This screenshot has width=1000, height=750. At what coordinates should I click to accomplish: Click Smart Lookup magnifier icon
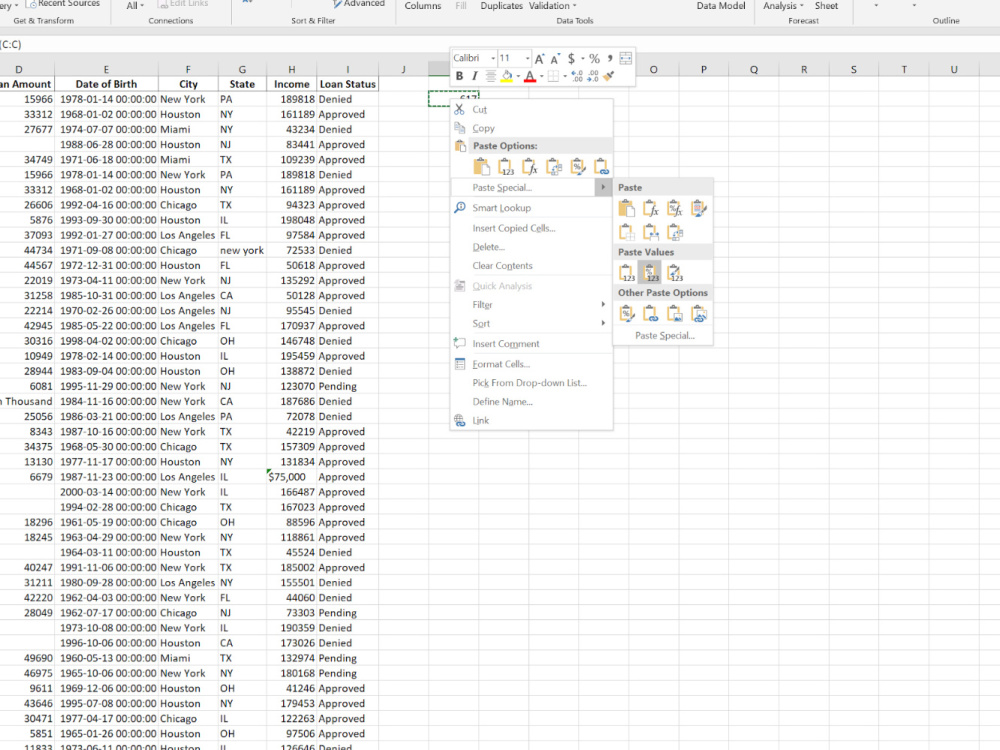460,208
